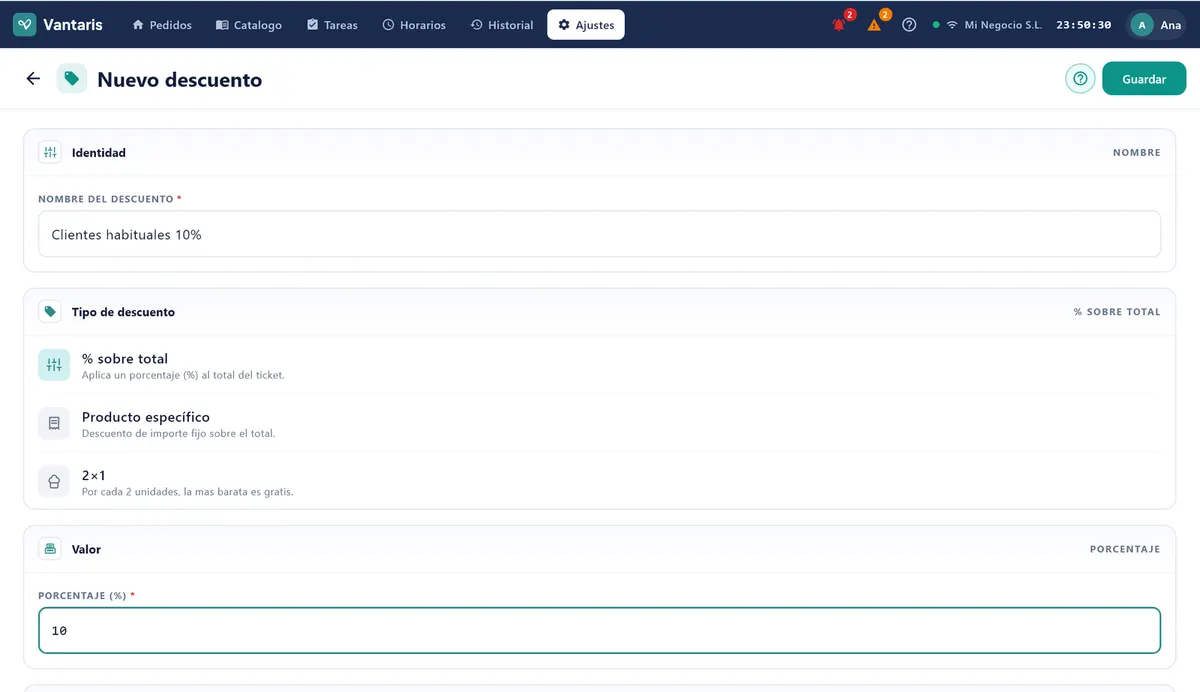Viewport: 1200px width, 692px height.
Task: Click the discount tag icon next to title
Action: click(x=72, y=79)
